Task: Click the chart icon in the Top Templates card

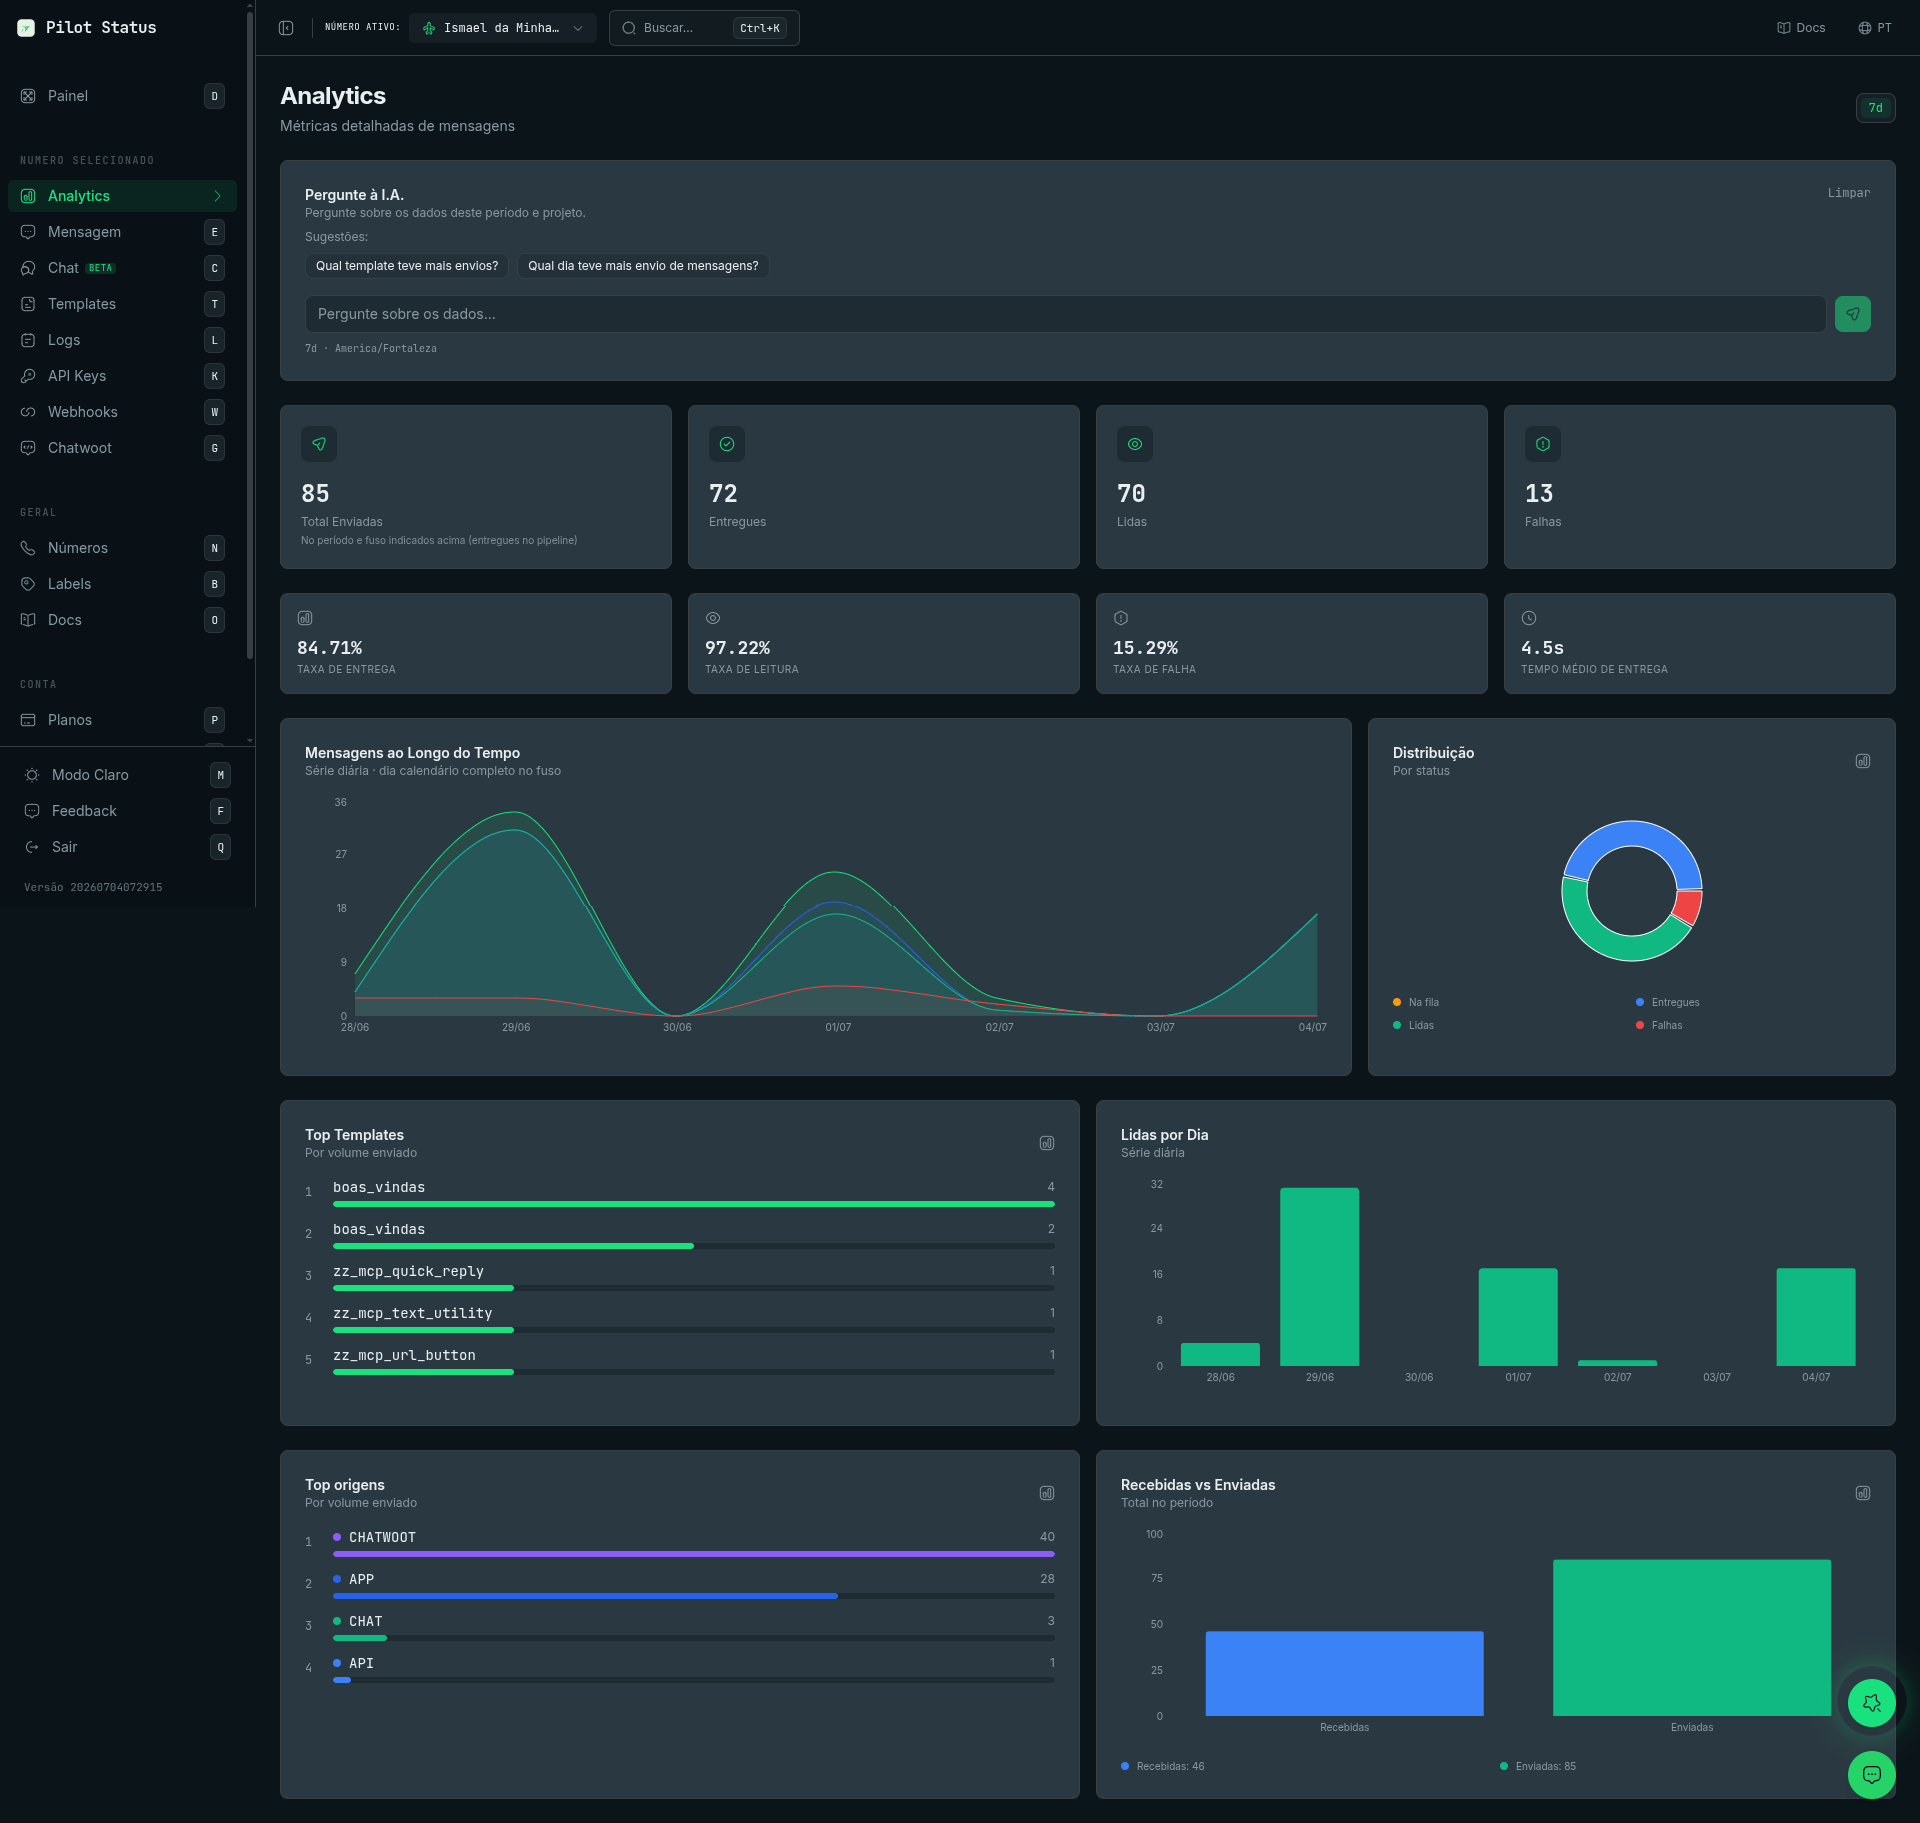Action: pos(1047,1143)
